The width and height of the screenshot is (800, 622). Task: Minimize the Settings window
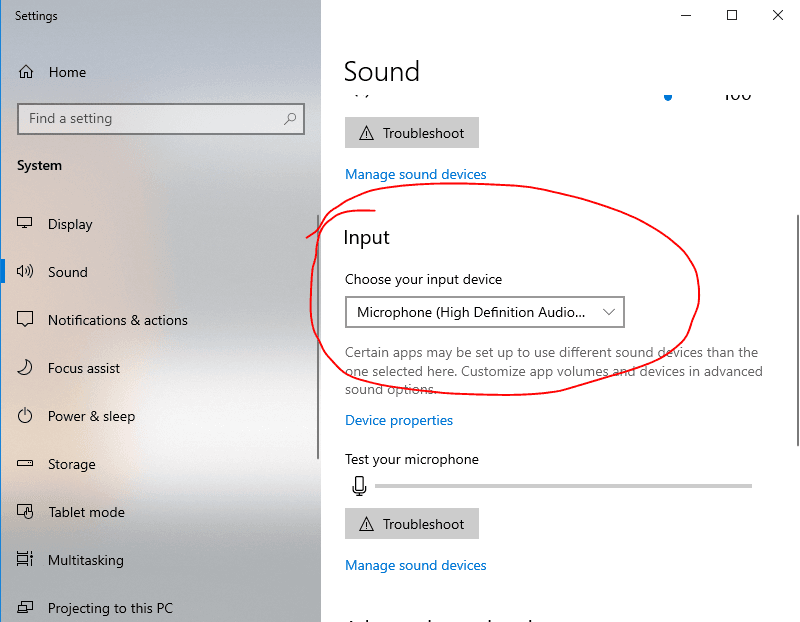686,15
